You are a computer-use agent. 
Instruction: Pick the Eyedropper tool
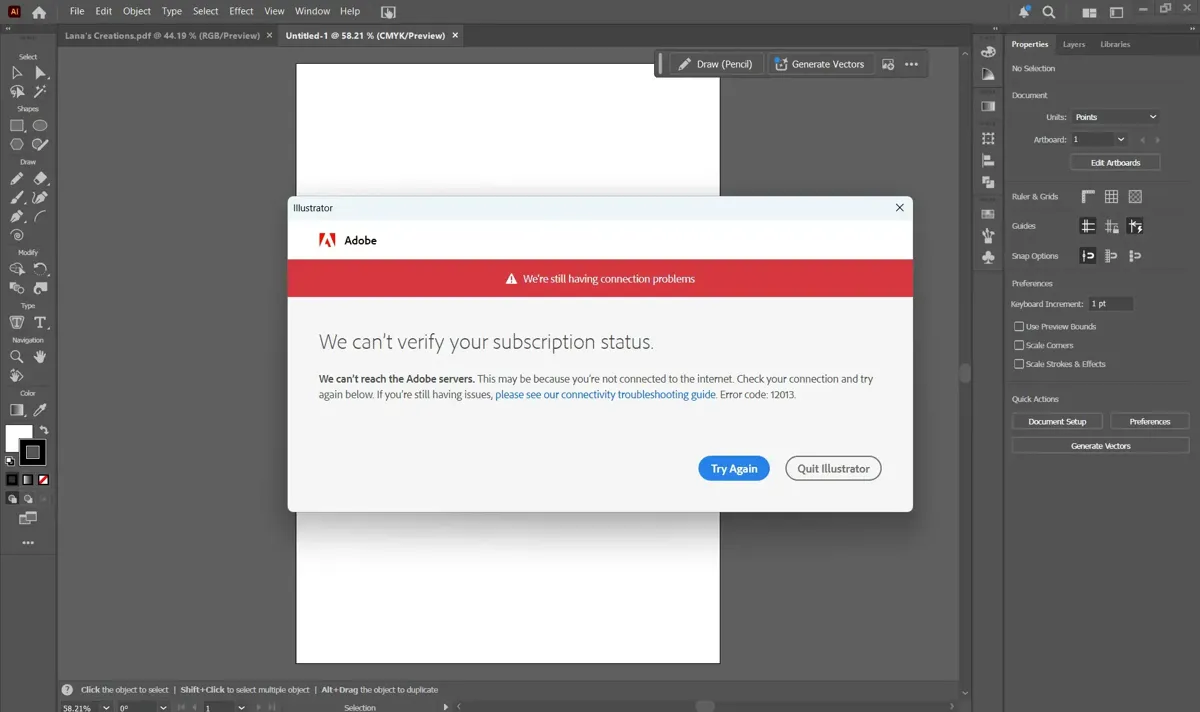tap(40, 410)
